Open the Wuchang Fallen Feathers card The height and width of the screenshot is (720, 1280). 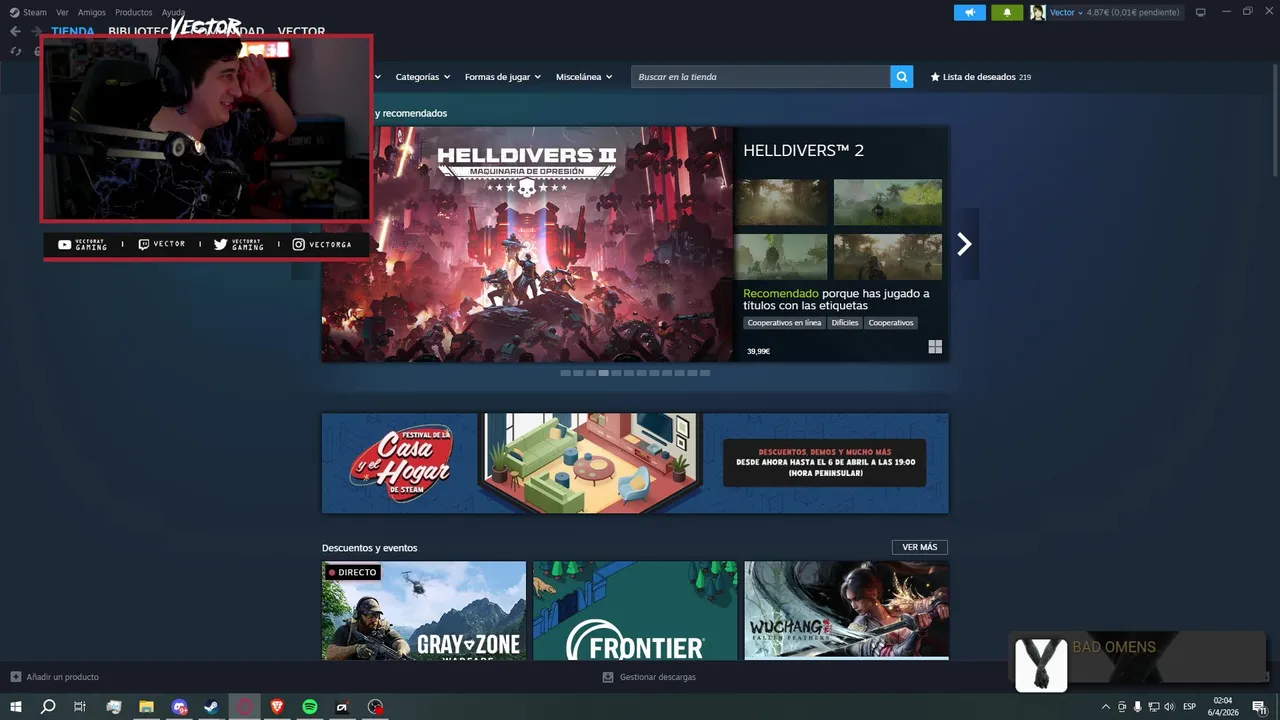tap(847, 611)
